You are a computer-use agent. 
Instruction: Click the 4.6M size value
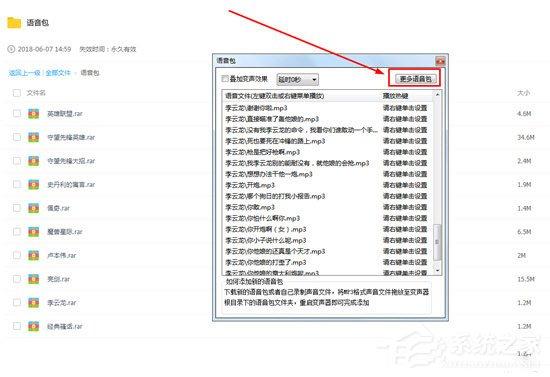pos(524,114)
